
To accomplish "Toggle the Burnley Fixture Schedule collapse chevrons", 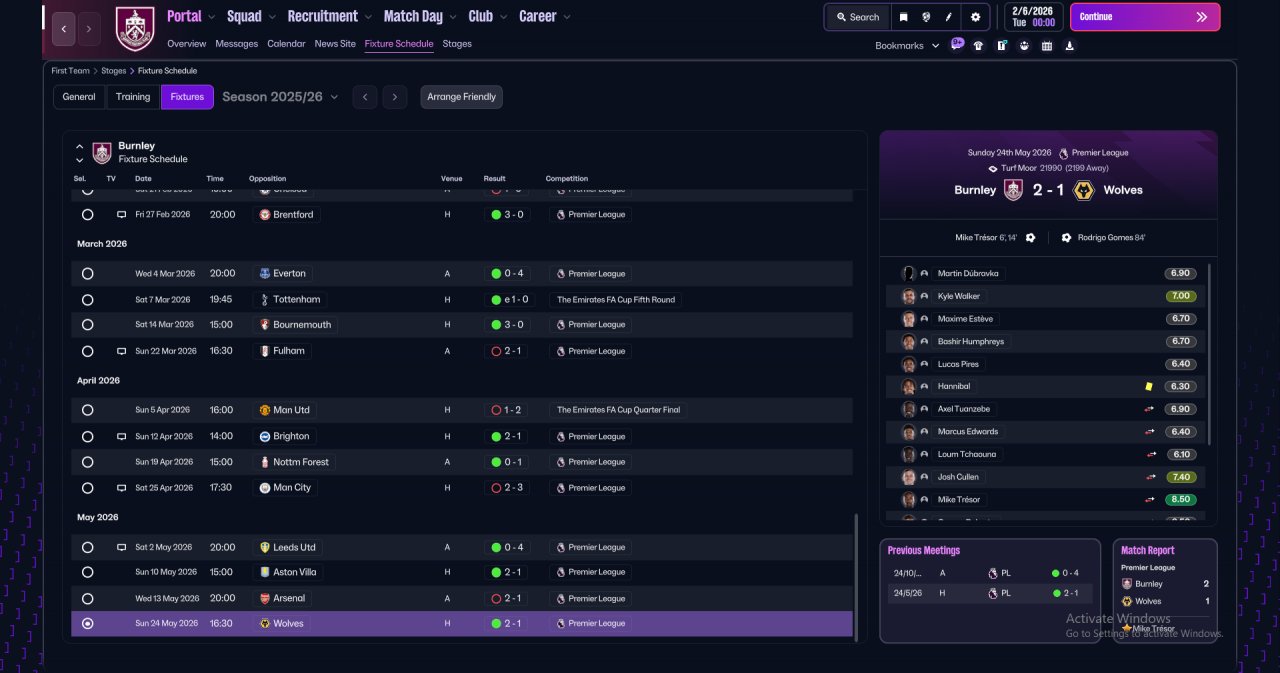I will pyautogui.click(x=79, y=153).
